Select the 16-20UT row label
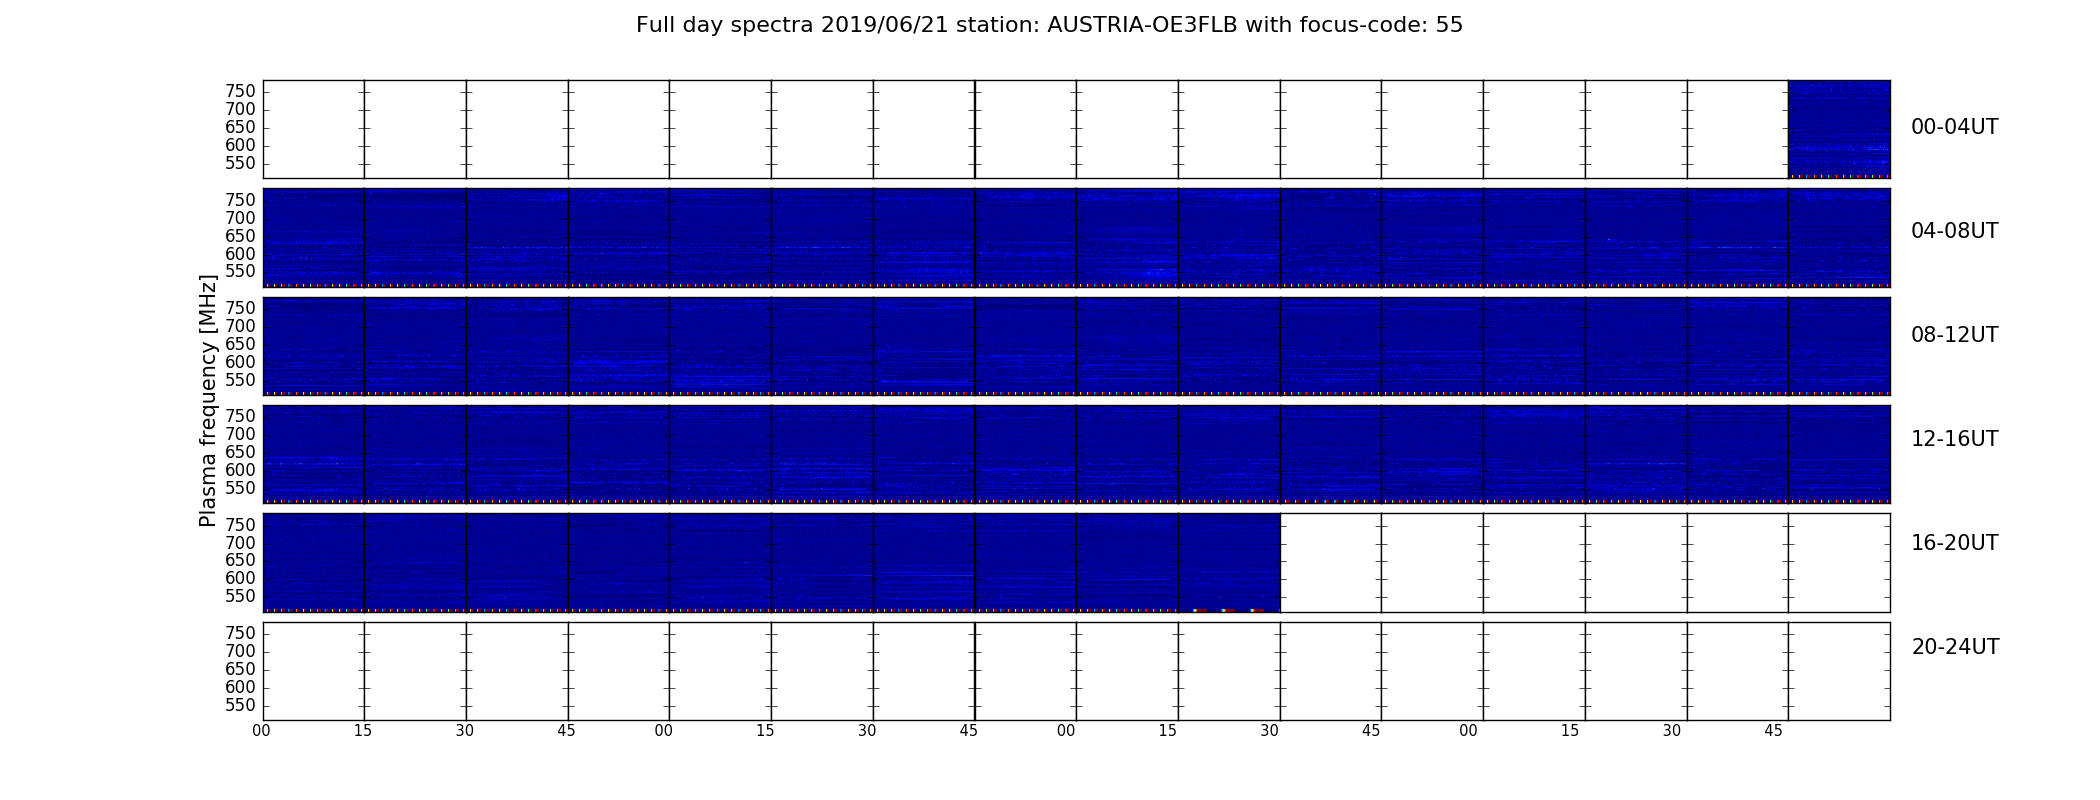 (x=1954, y=543)
